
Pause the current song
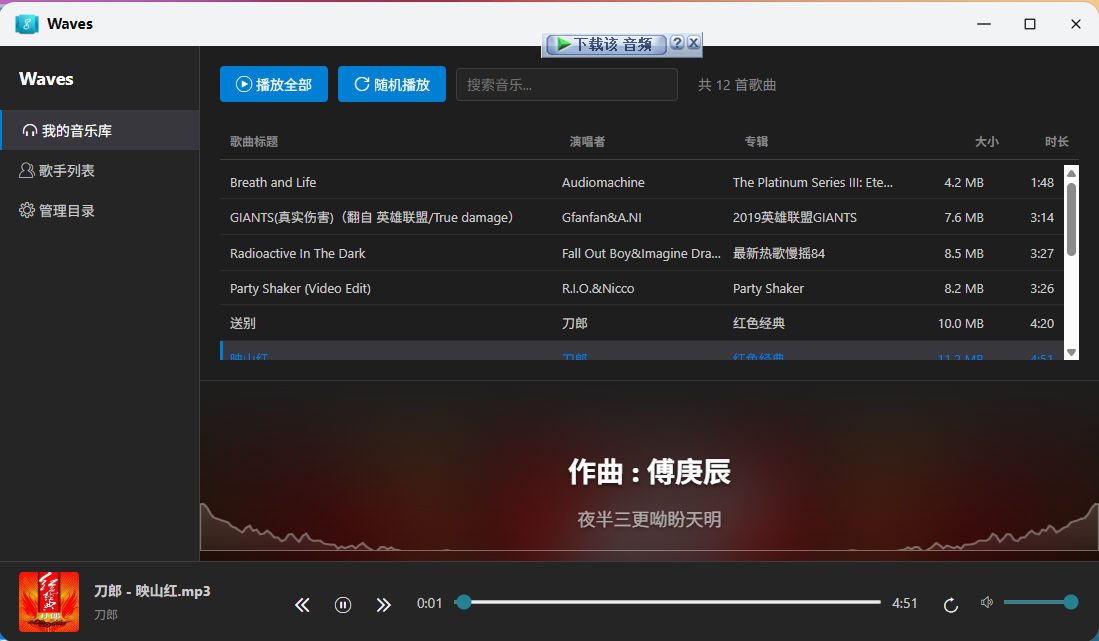point(343,605)
